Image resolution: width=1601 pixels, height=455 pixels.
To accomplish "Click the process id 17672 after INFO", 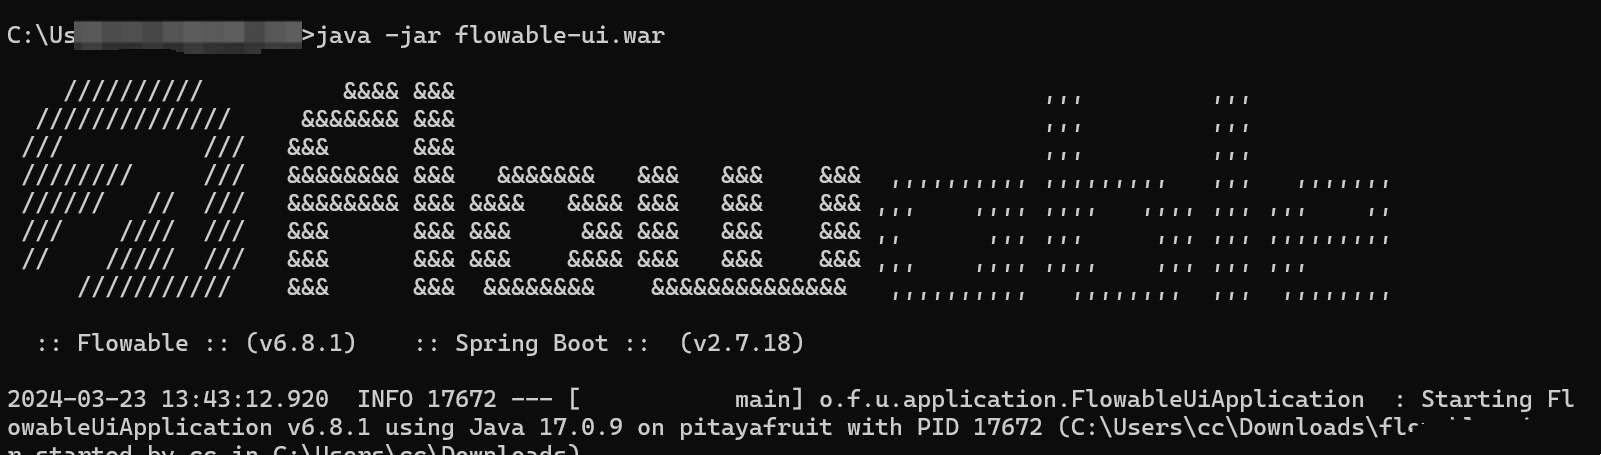I will (462, 399).
